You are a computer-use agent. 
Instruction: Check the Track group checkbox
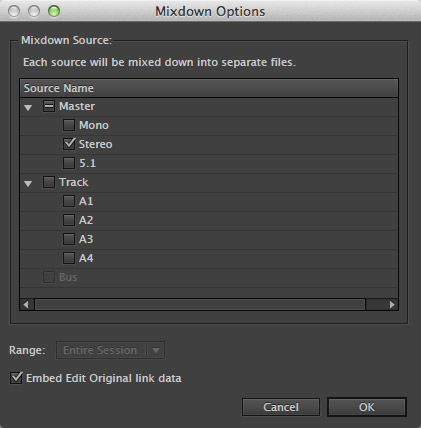49,182
